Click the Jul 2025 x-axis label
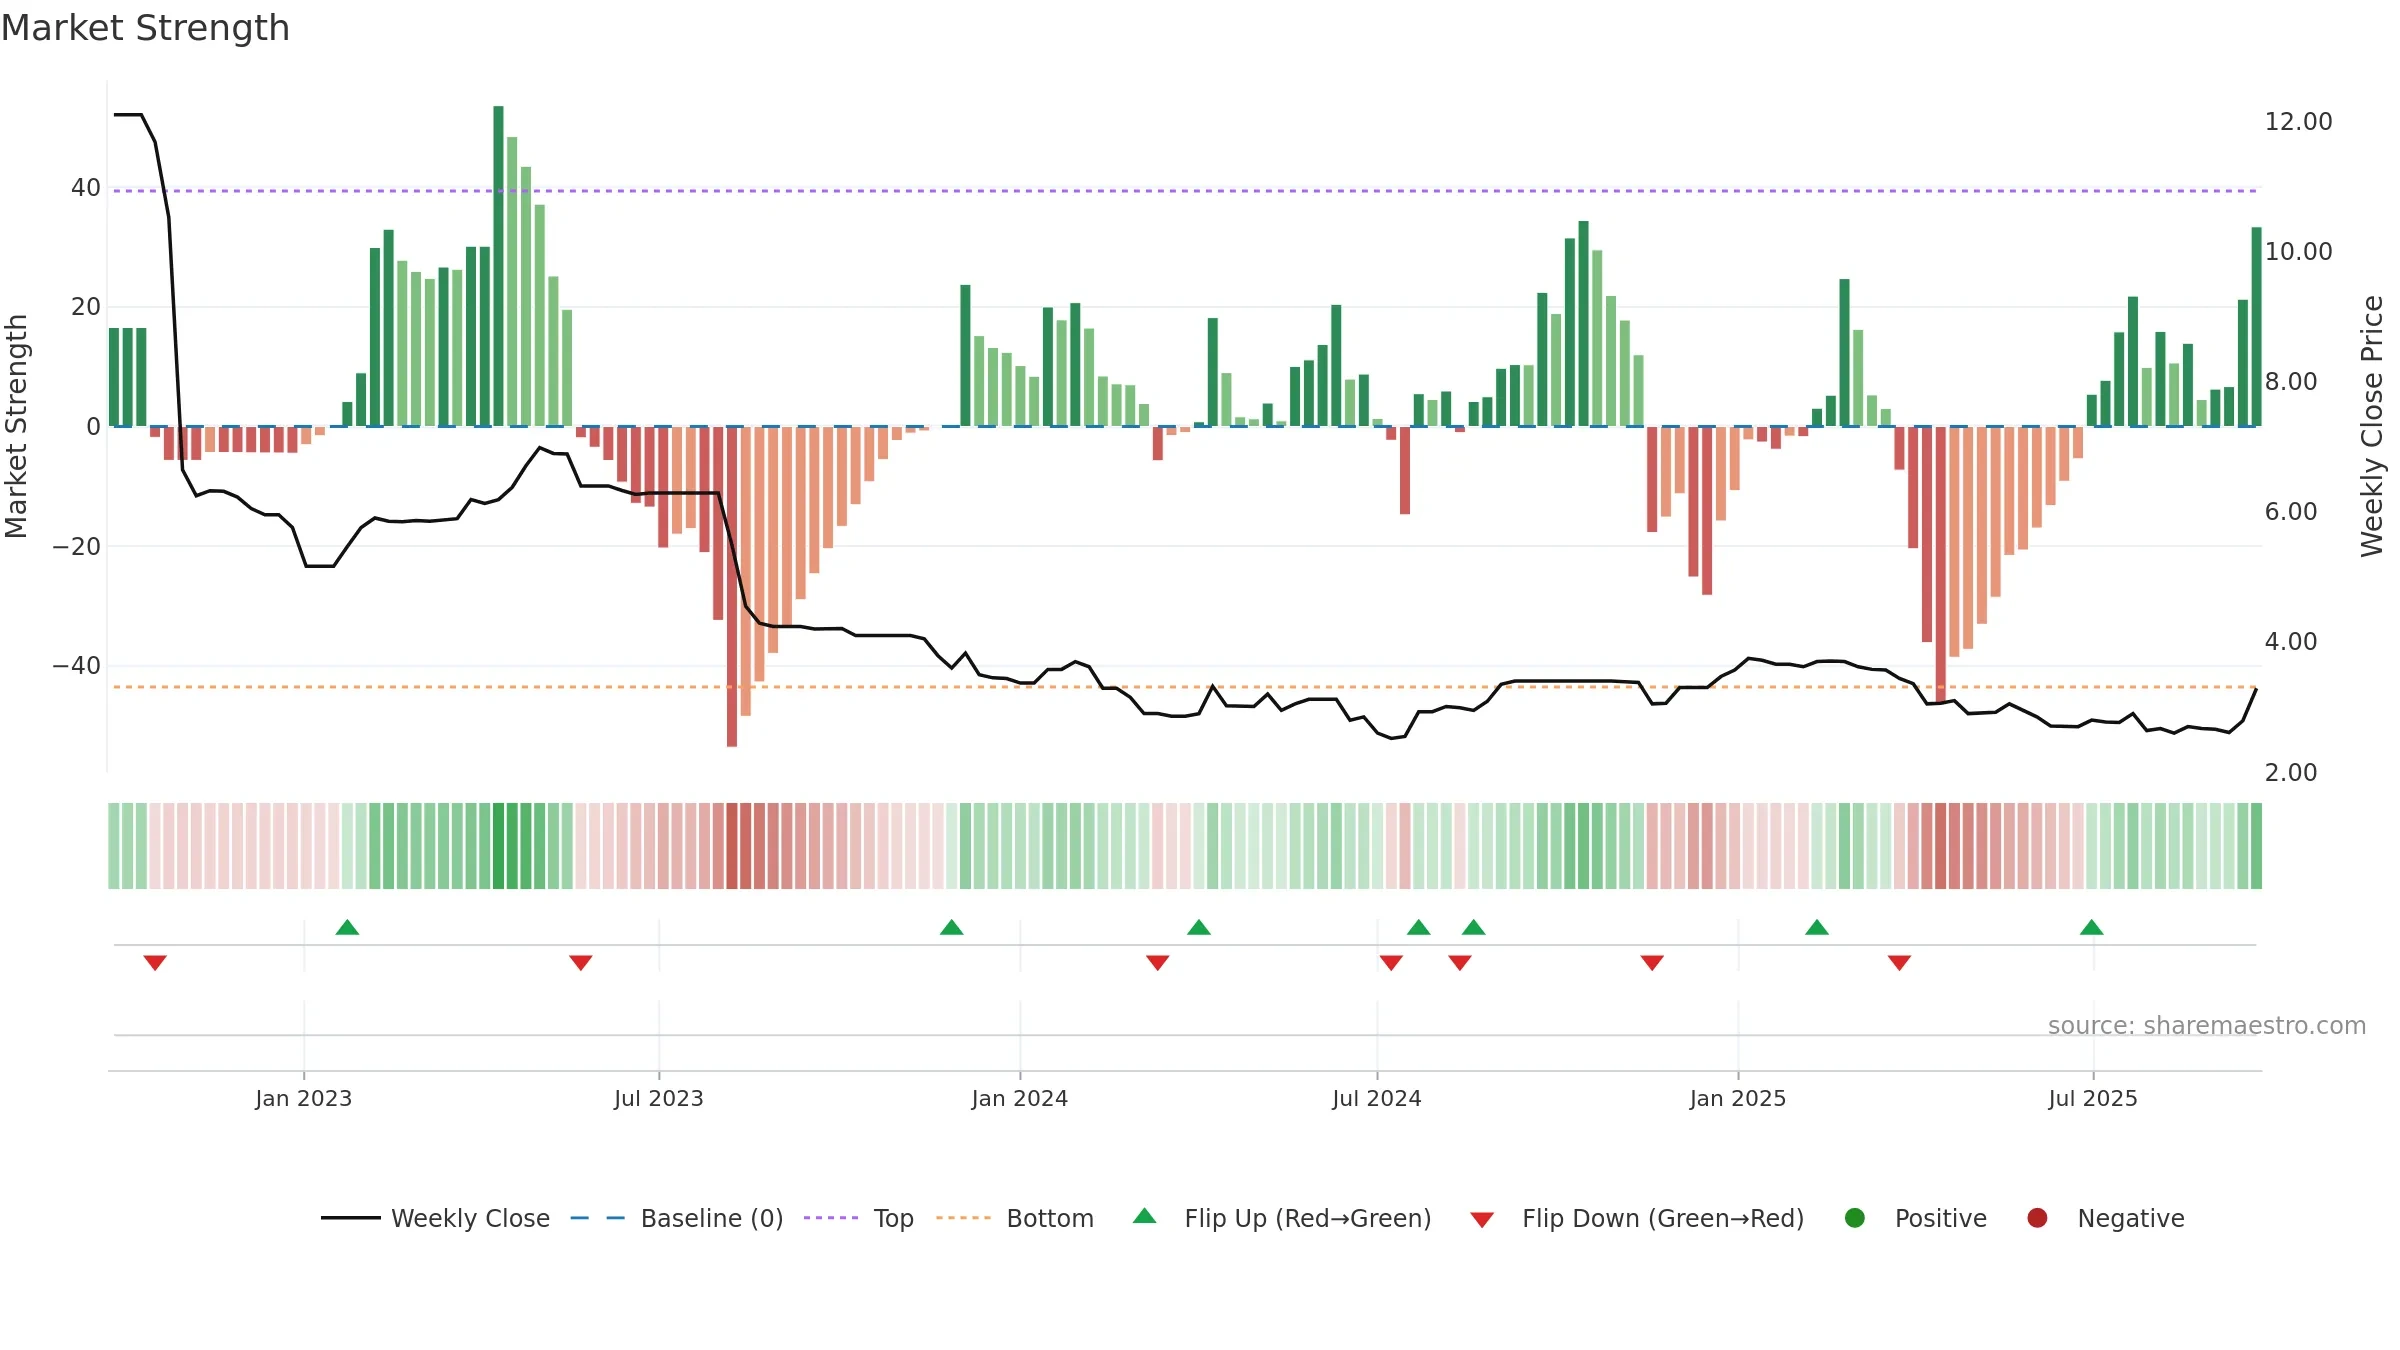 (2093, 1098)
